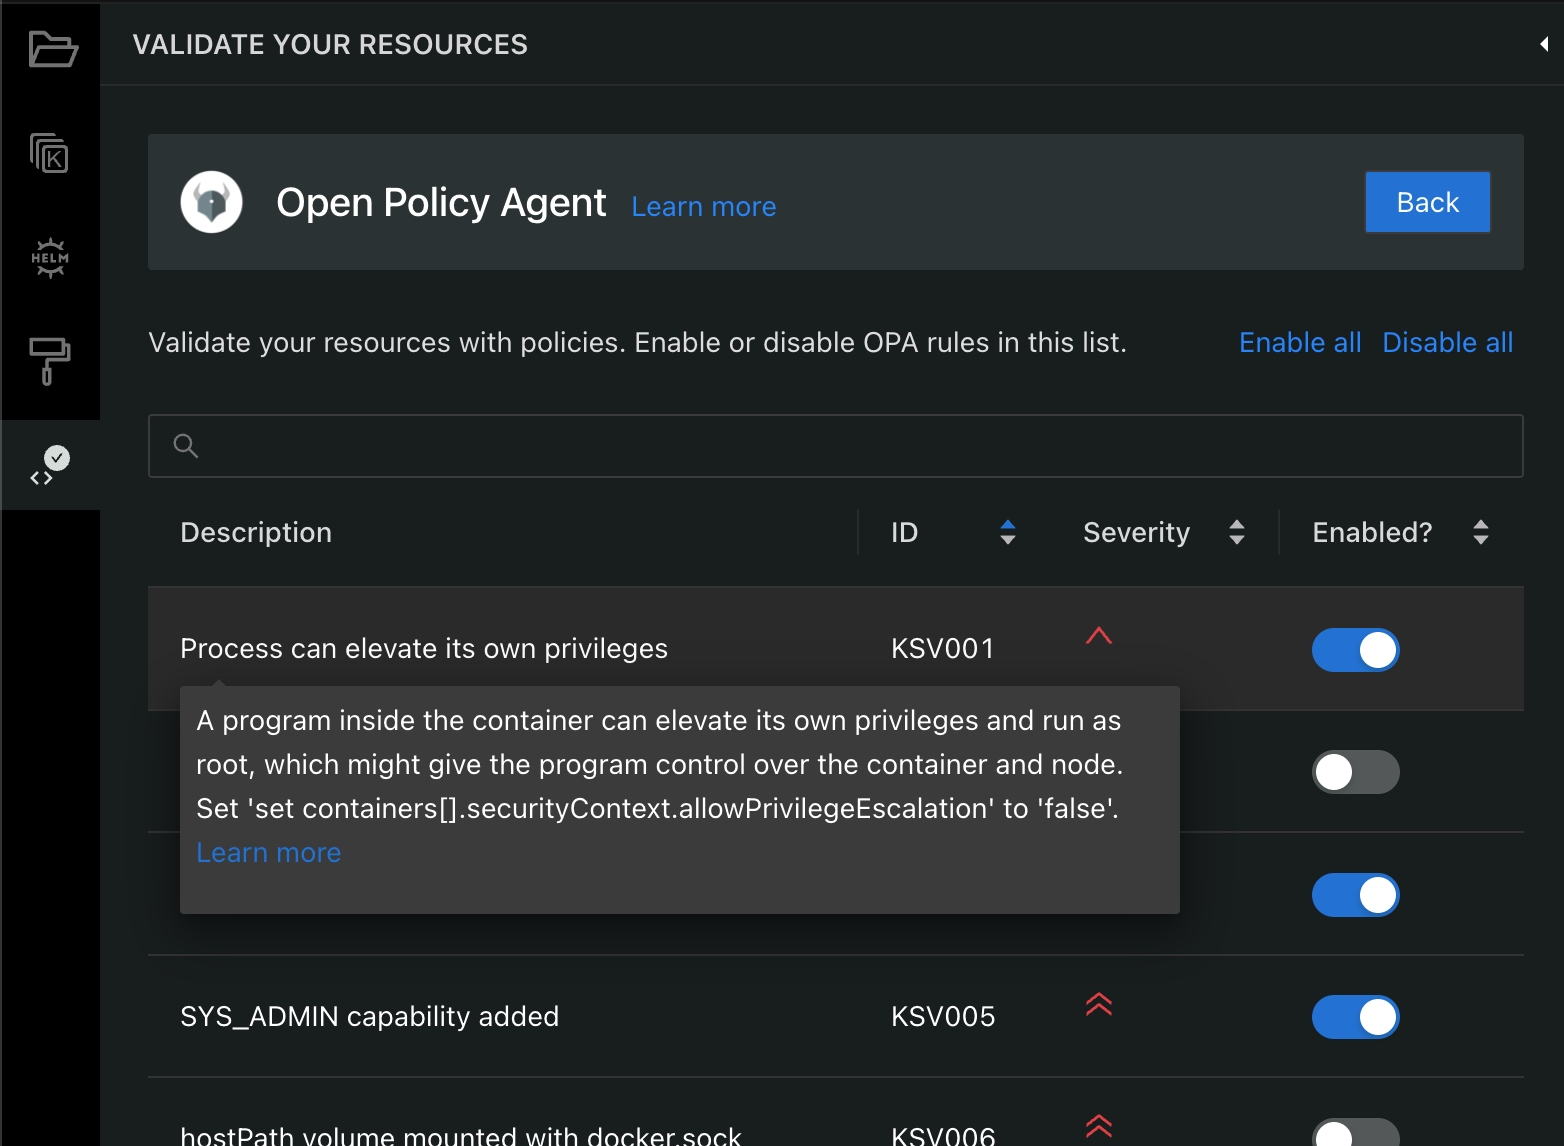Select the KSV006 ID cell
The width and height of the screenshot is (1564, 1146).
pyautogui.click(x=943, y=1135)
